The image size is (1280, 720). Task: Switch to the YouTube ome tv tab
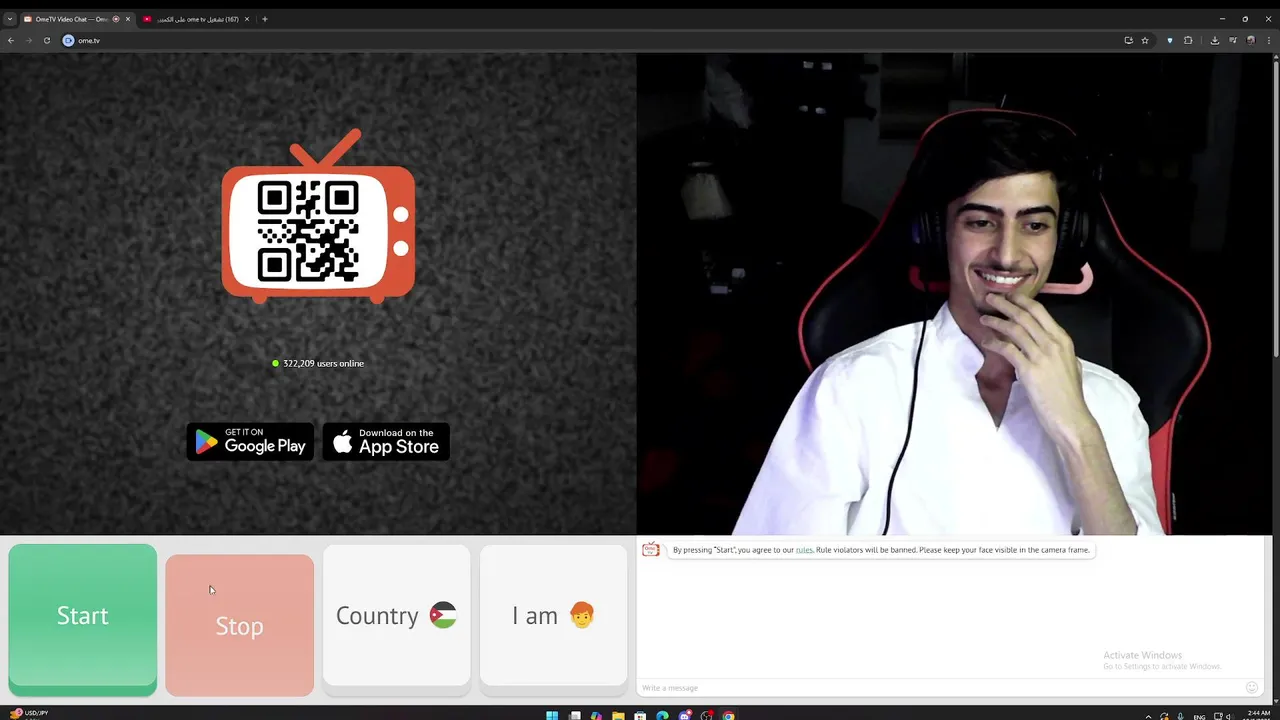click(197, 19)
